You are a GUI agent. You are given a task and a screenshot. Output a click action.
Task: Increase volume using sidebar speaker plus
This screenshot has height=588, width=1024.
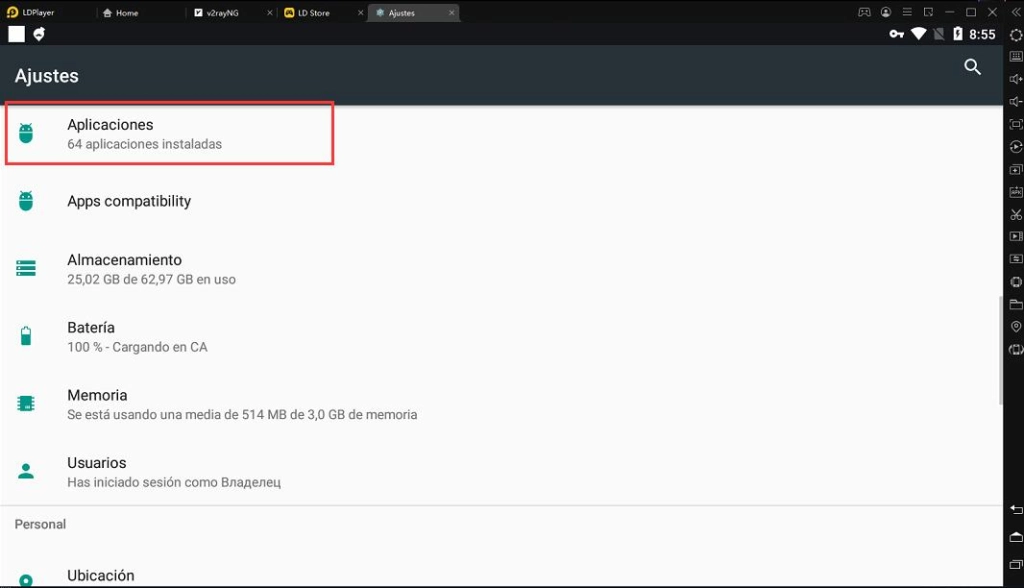pos(1016,79)
